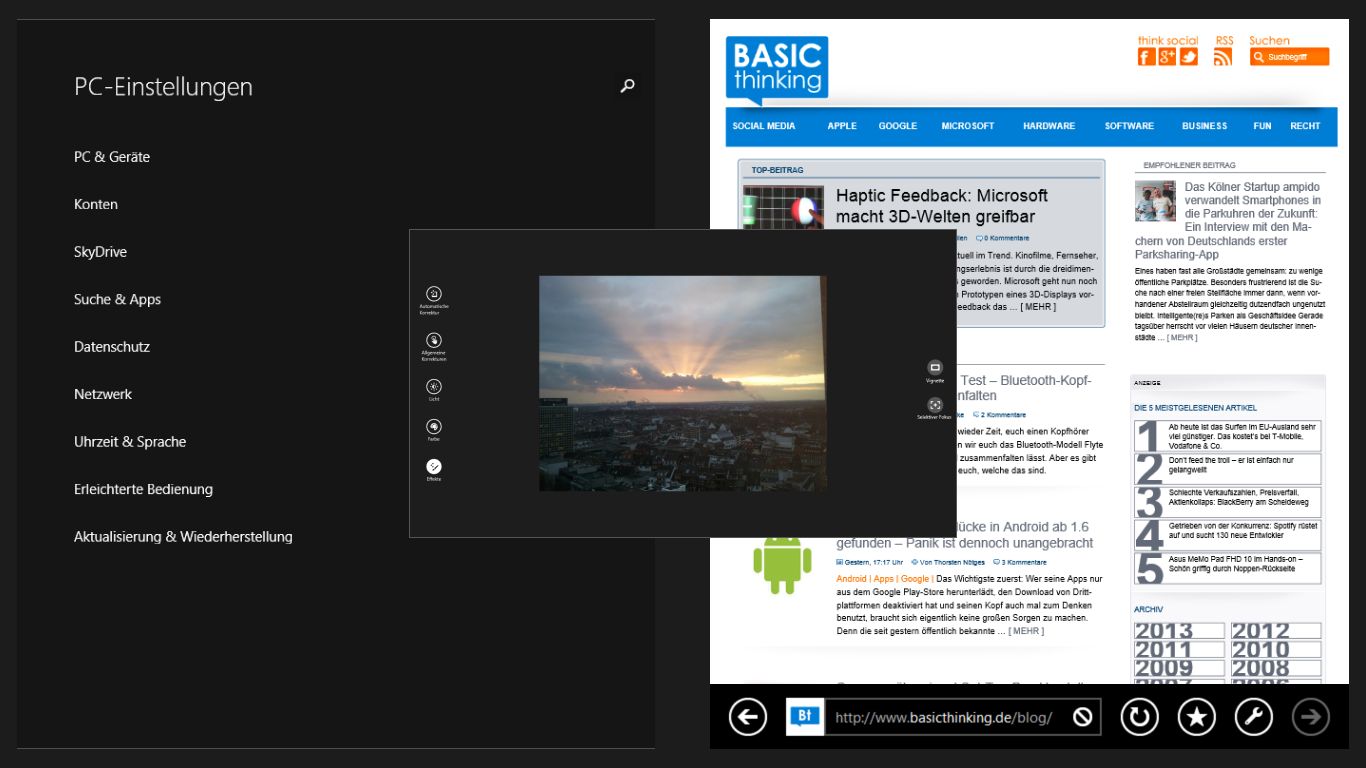Choose the Selektiver Fokus tool

click(935, 405)
